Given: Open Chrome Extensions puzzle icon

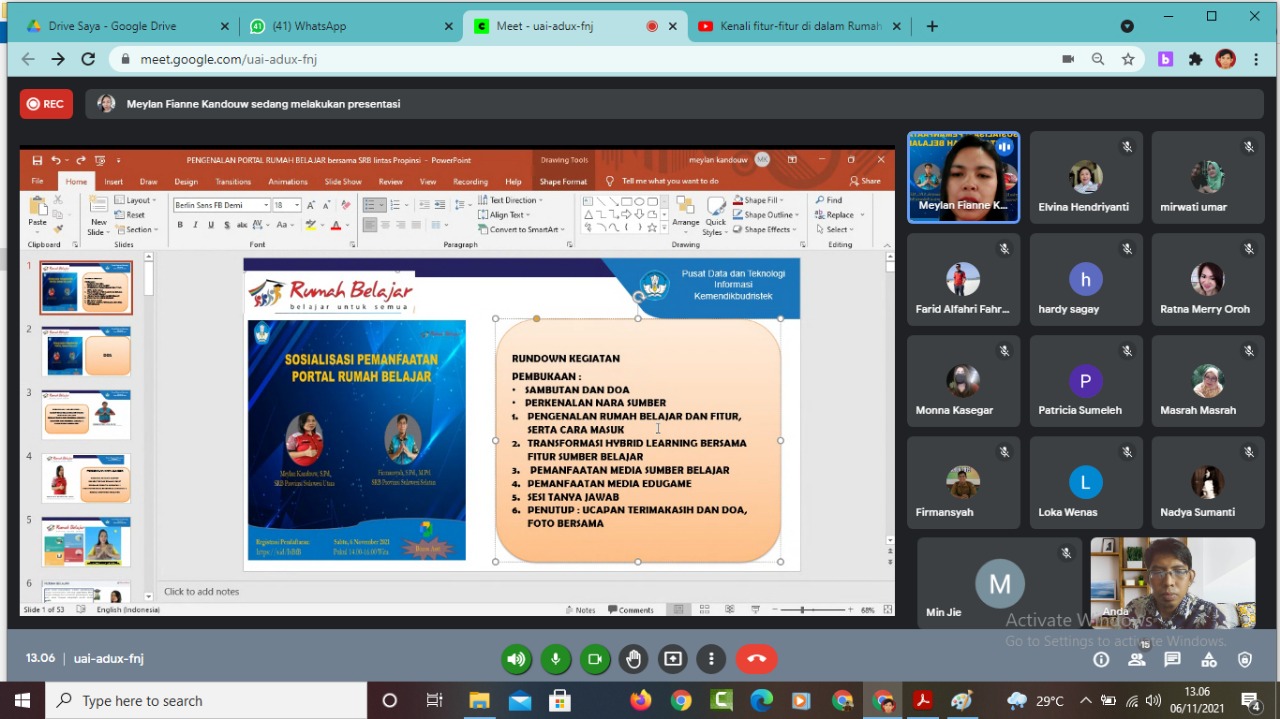Looking at the screenshot, I should coord(1195,60).
